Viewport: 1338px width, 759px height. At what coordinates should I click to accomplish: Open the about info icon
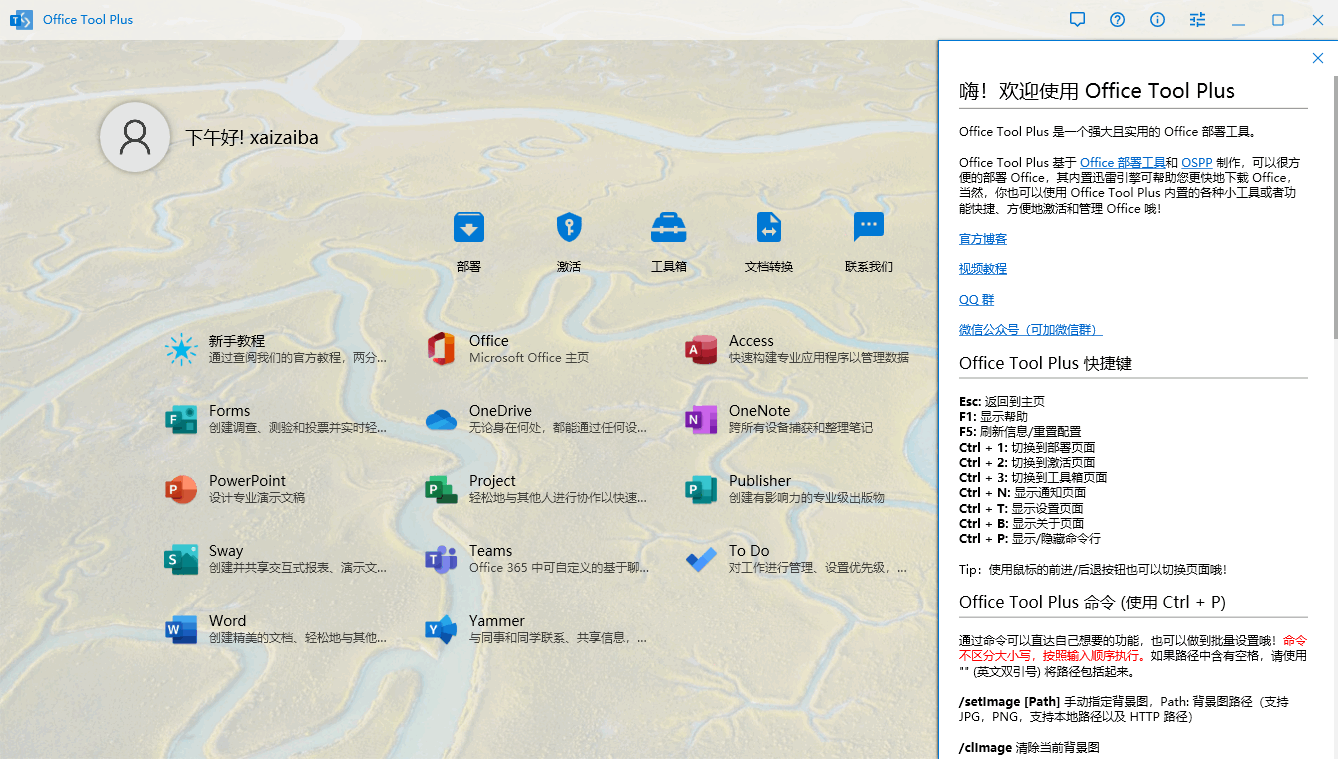click(x=1157, y=19)
